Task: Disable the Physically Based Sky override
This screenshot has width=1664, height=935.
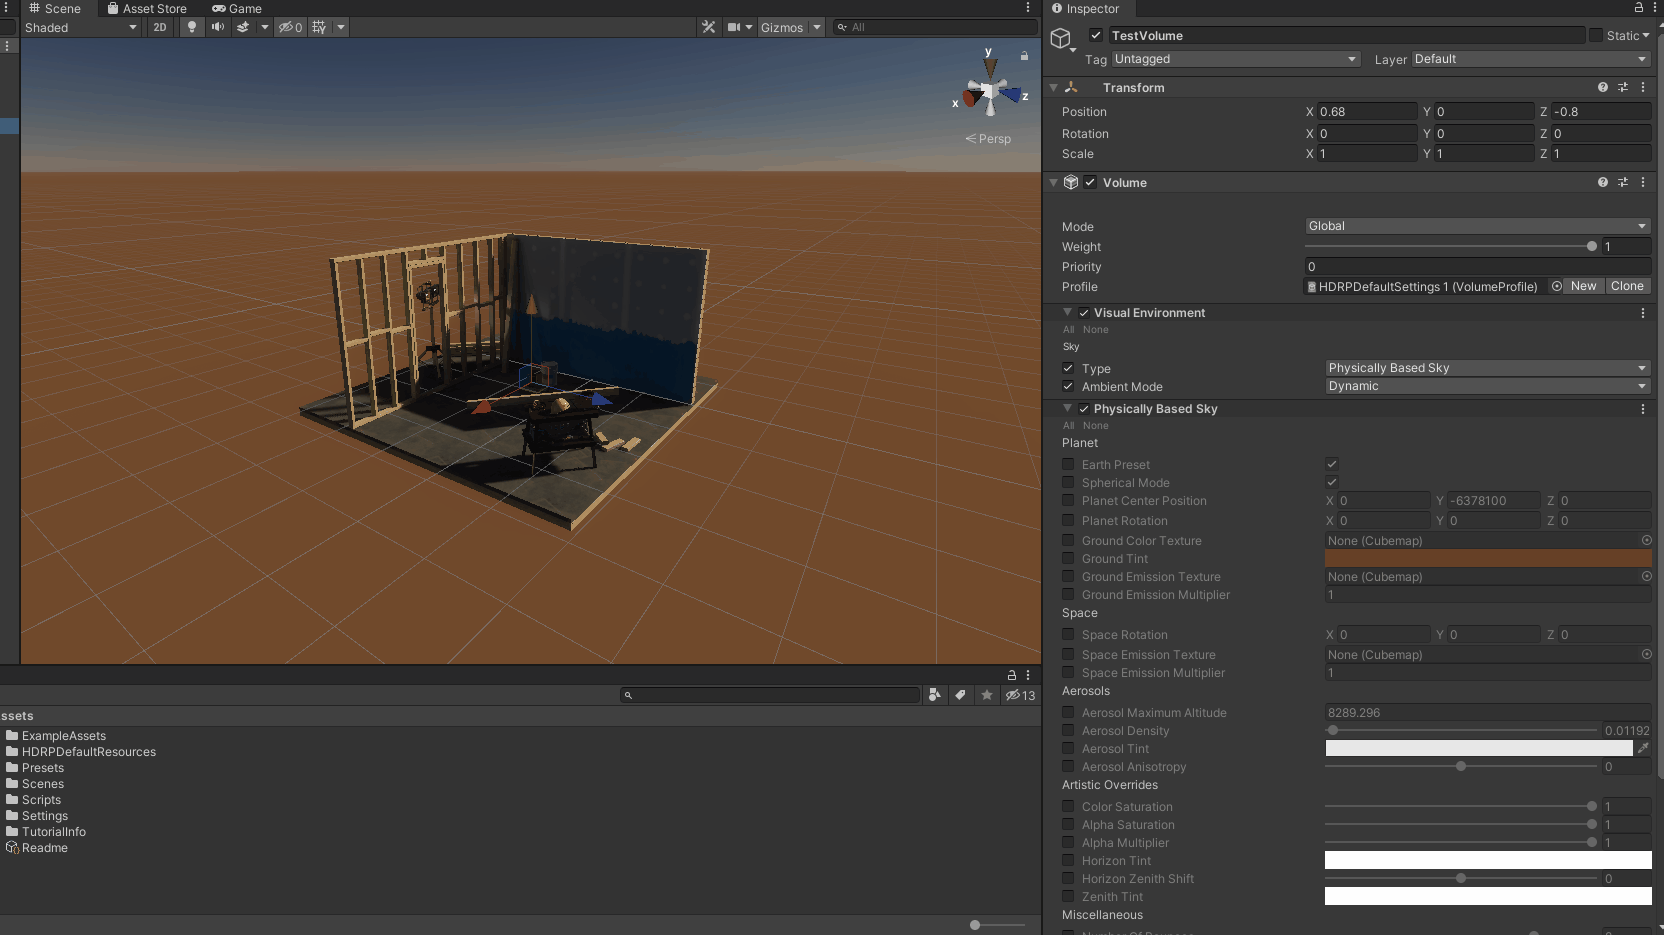Action: point(1084,409)
